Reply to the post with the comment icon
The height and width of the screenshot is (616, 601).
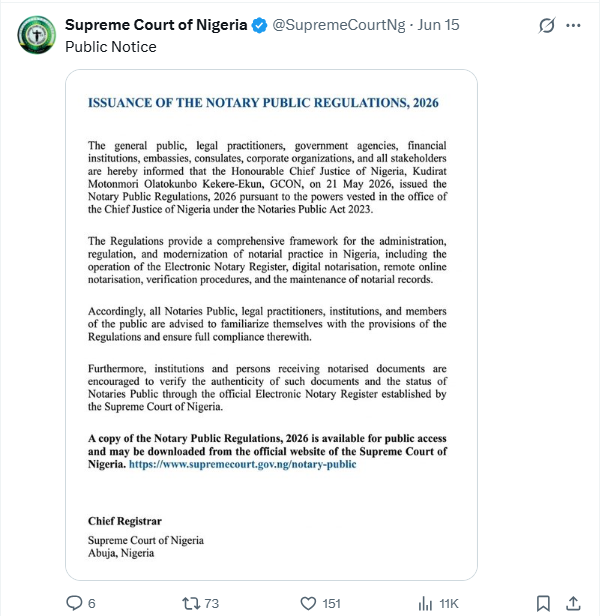[x=74, y=603]
